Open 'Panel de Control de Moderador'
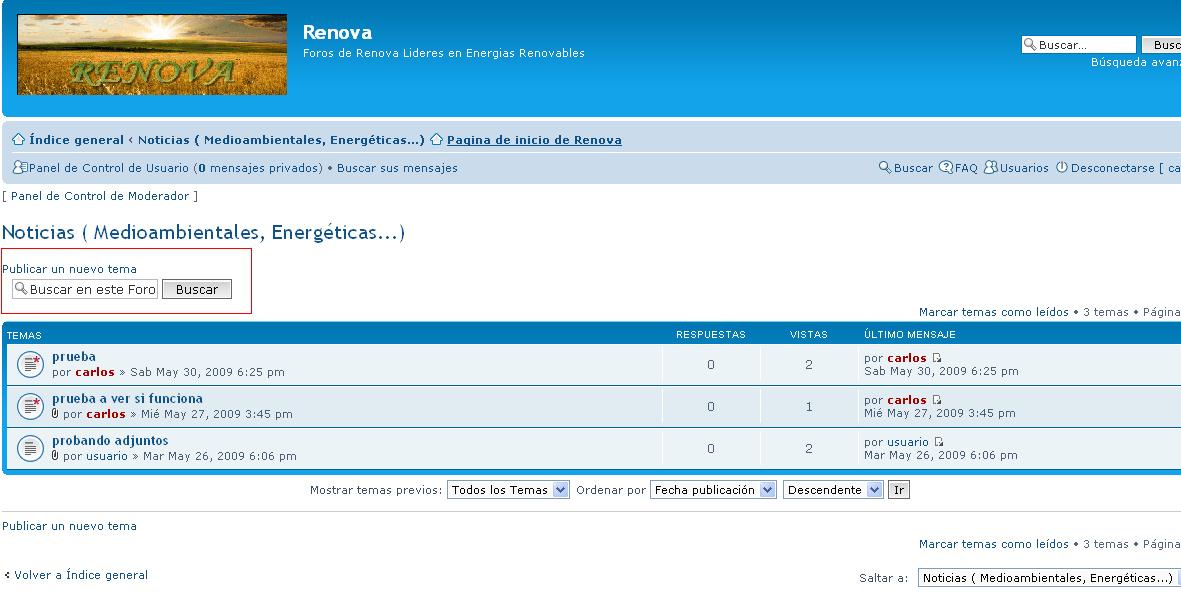This screenshot has width=1181, height=593. [x=100, y=196]
